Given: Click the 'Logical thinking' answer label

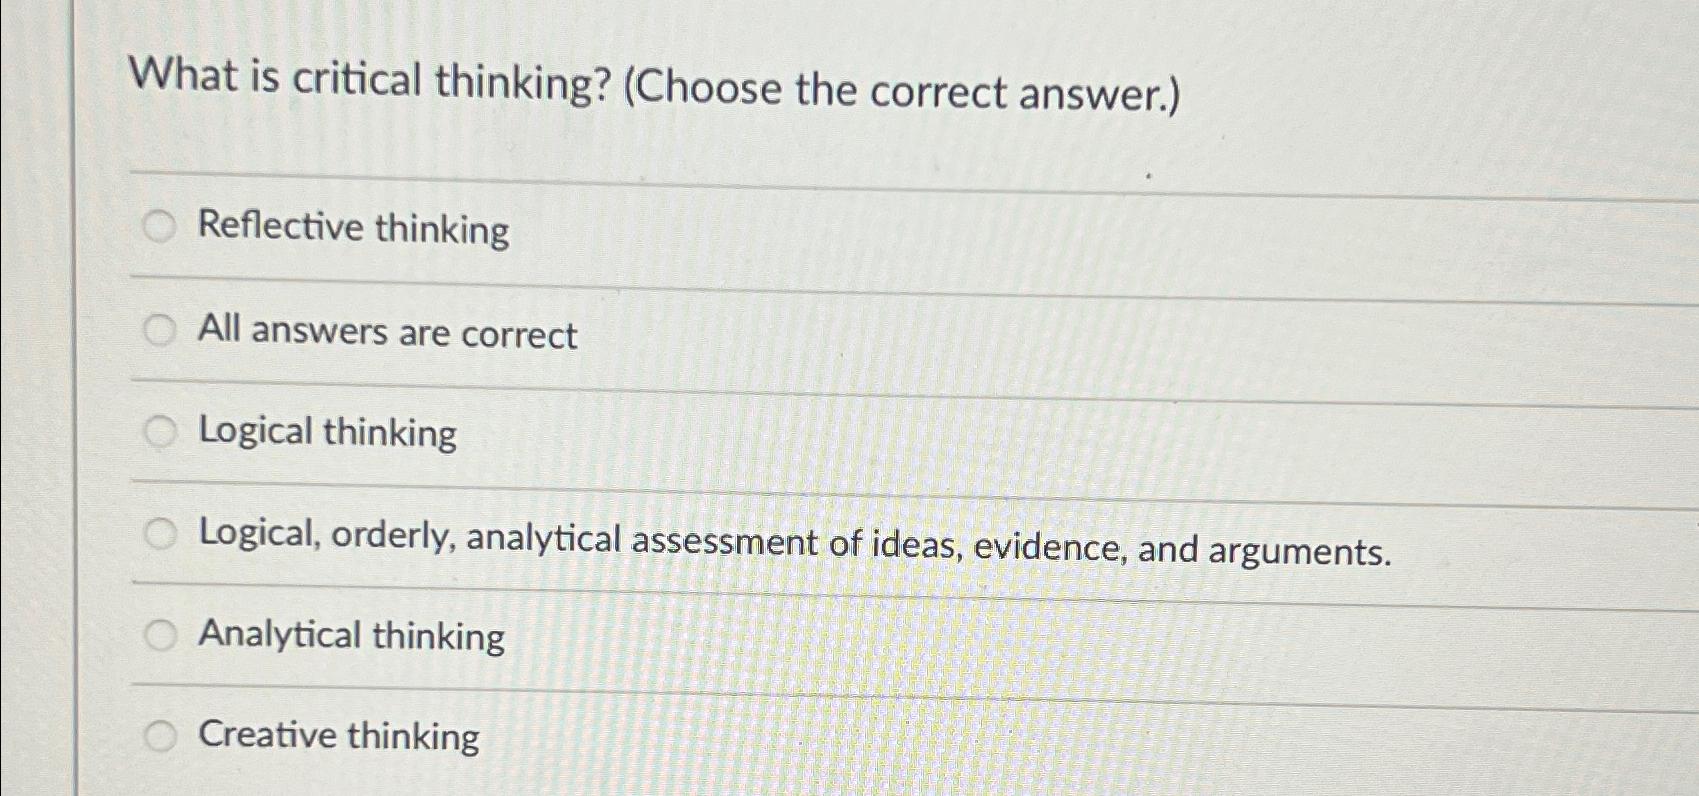Looking at the screenshot, I should [326, 434].
